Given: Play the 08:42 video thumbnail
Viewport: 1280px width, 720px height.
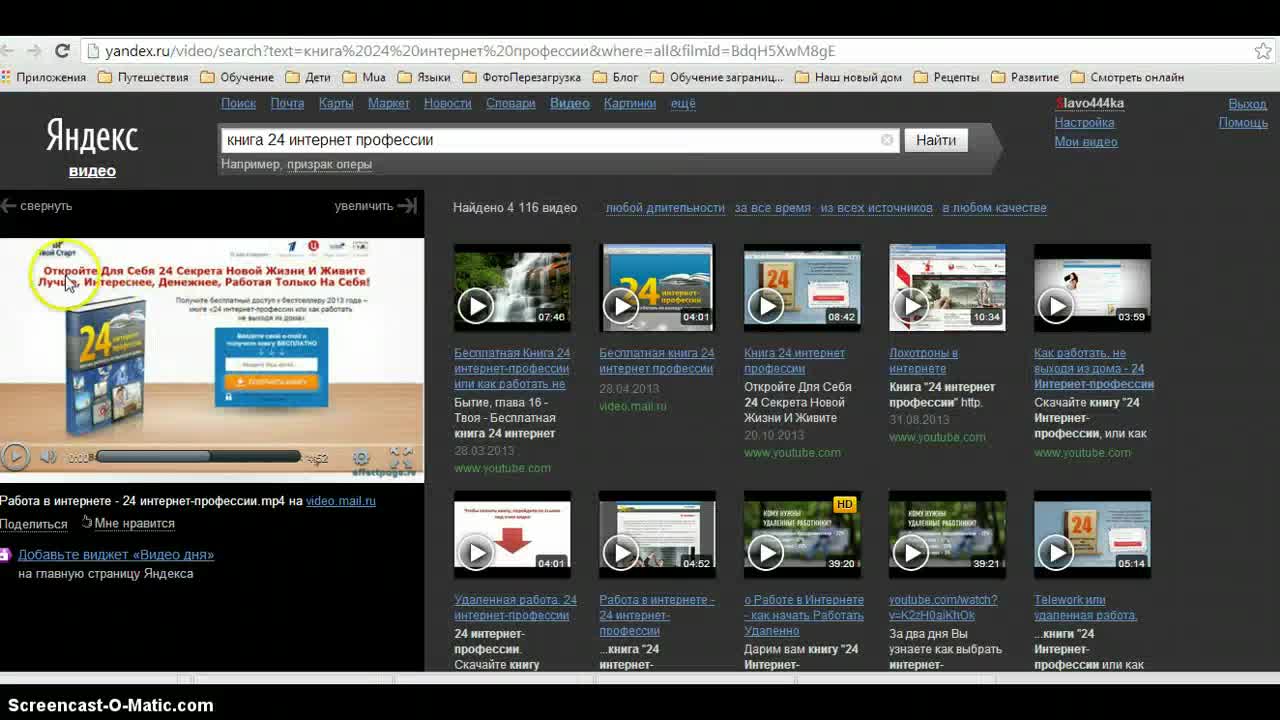Looking at the screenshot, I should tap(802, 287).
